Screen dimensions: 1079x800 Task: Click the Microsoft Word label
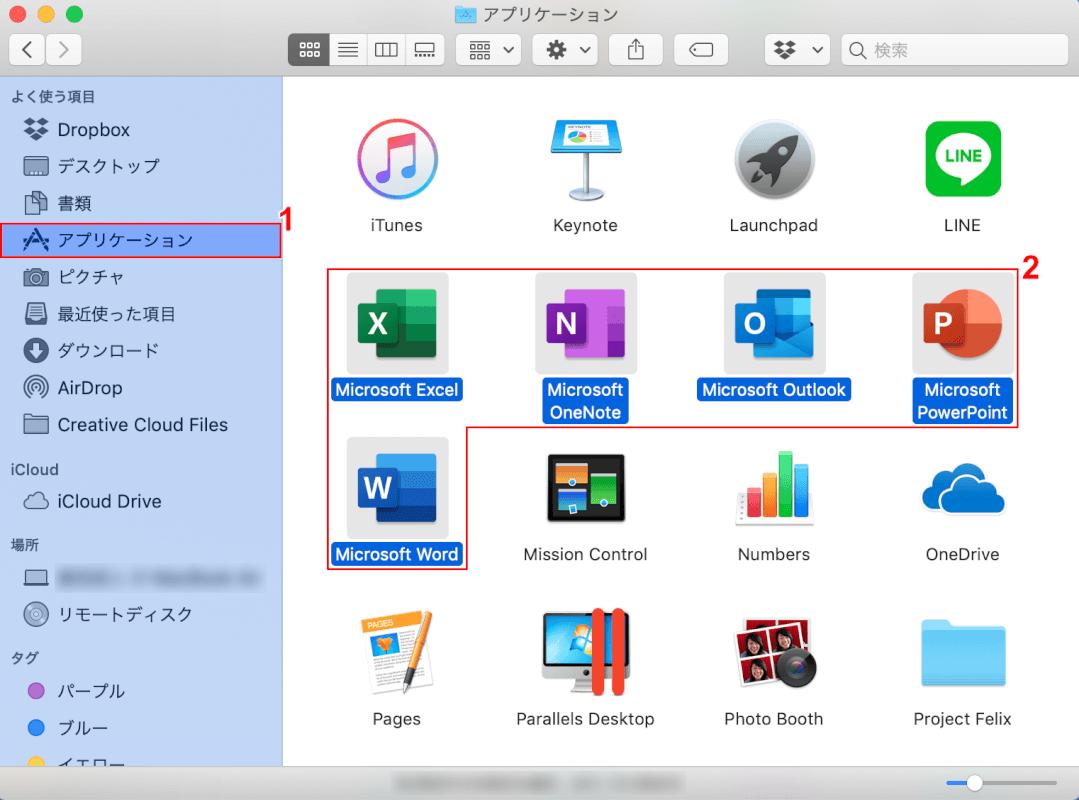tap(397, 554)
